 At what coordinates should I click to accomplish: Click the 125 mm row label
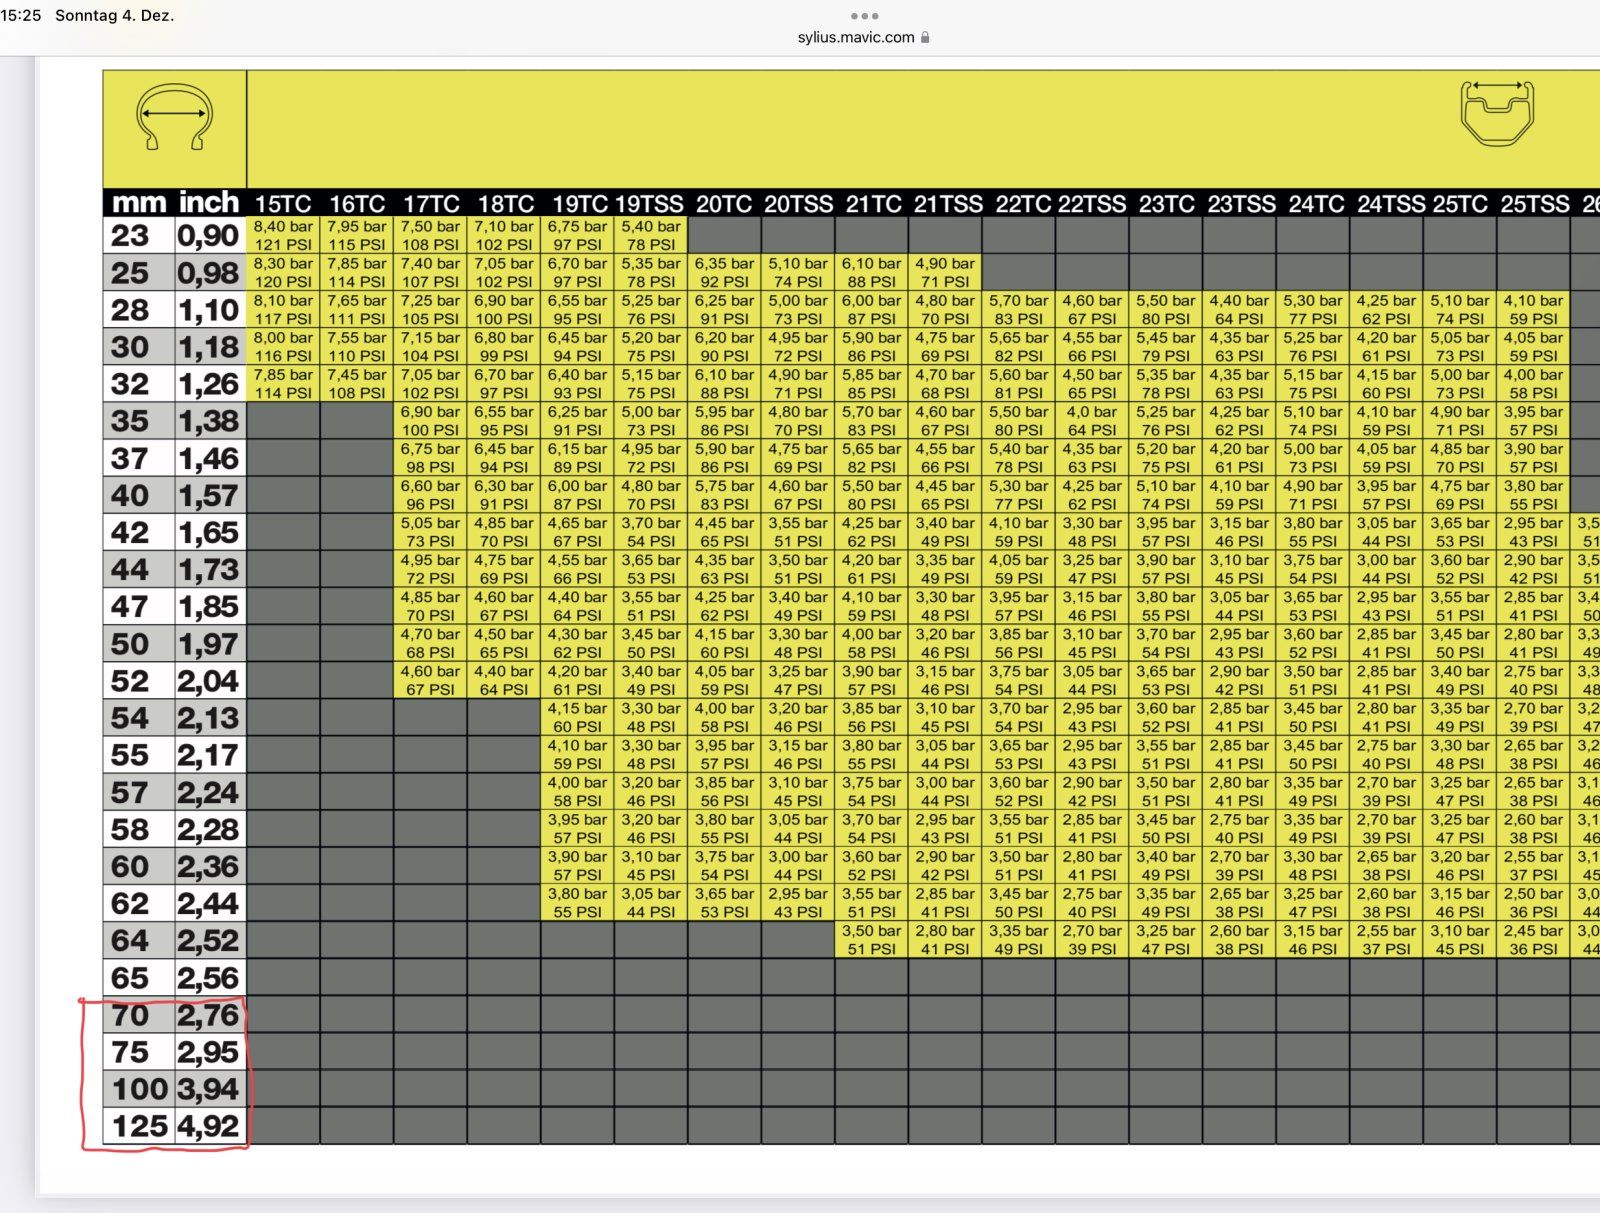pyautogui.click(x=139, y=1126)
